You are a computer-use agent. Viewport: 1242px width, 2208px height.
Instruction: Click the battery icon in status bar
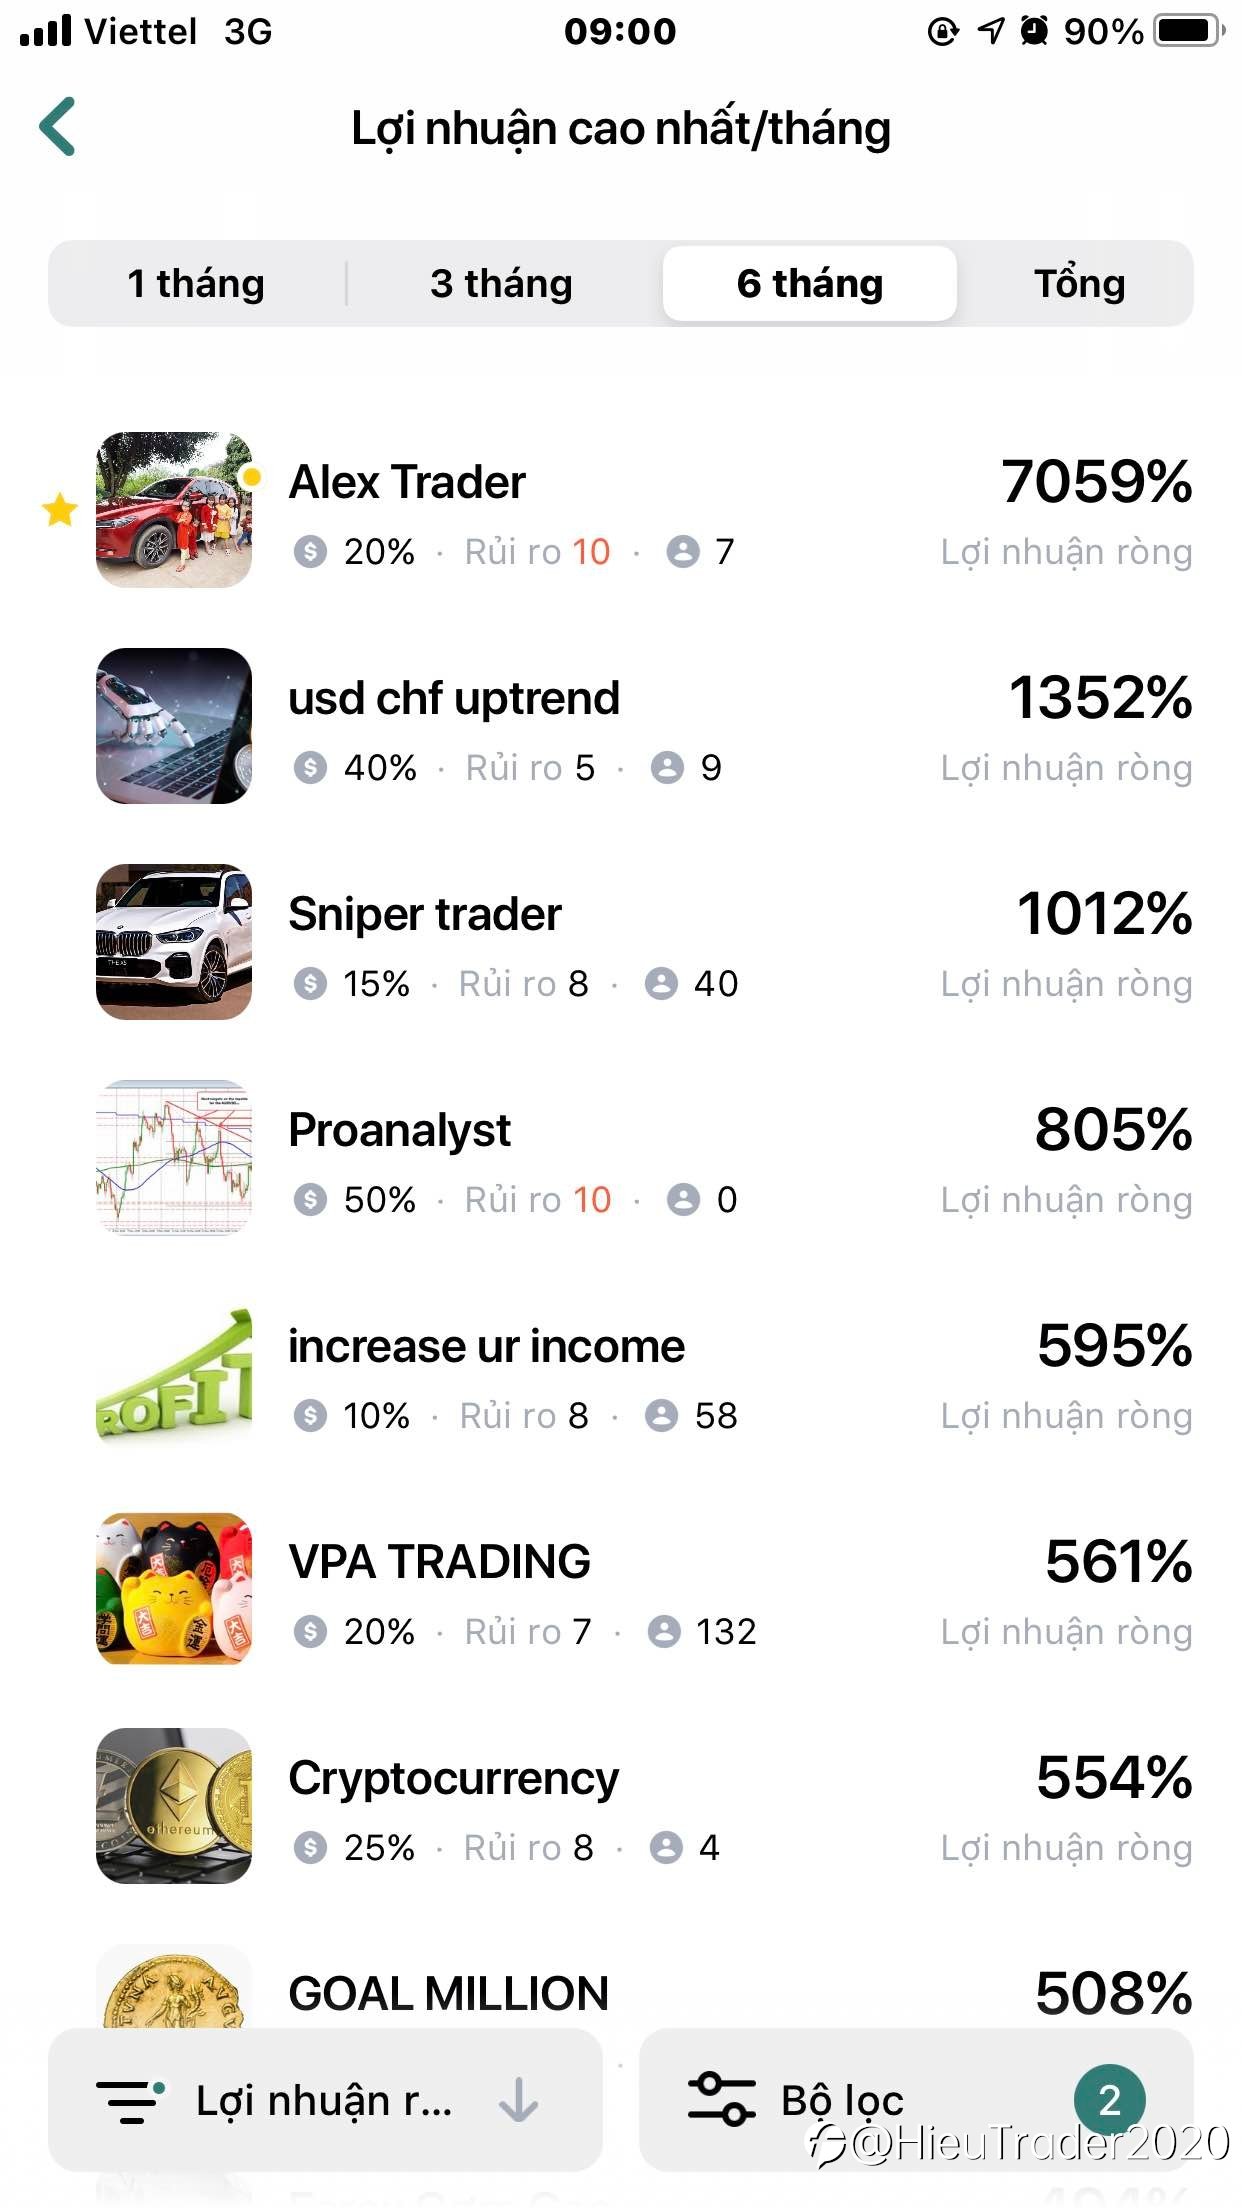click(x=1189, y=31)
